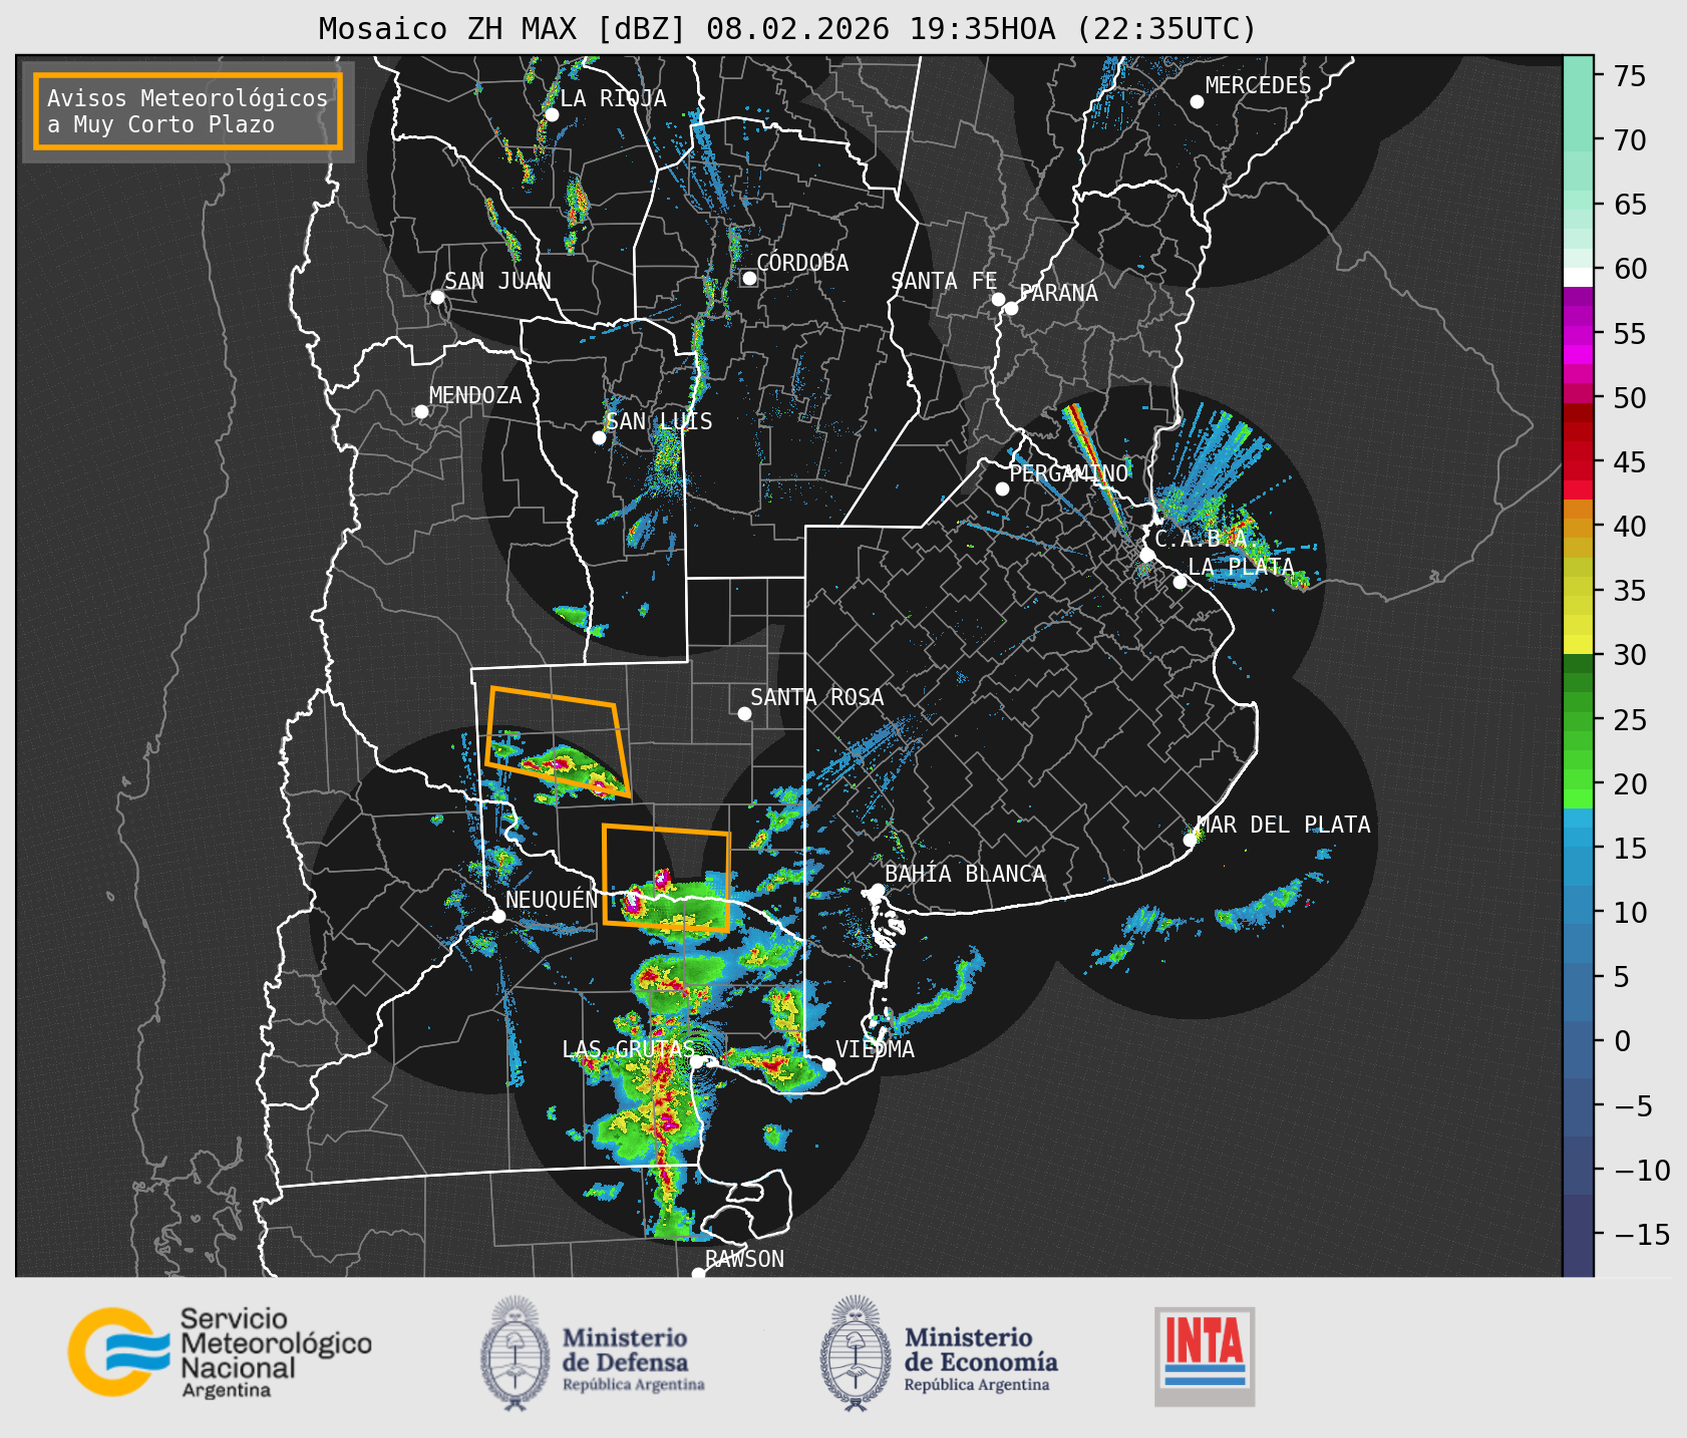Click the Paraná city marker
Screen dimensions: 1687x1438
pos(1011,308)
